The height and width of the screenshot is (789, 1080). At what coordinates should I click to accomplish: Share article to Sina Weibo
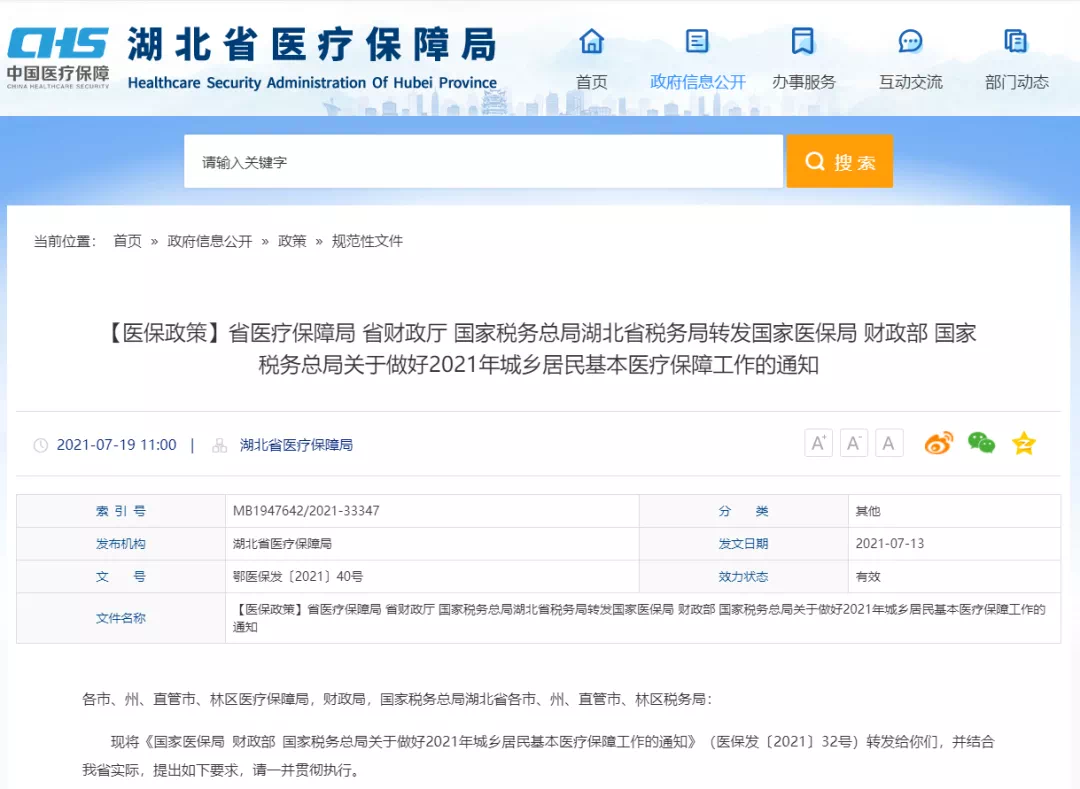(938, 443)
